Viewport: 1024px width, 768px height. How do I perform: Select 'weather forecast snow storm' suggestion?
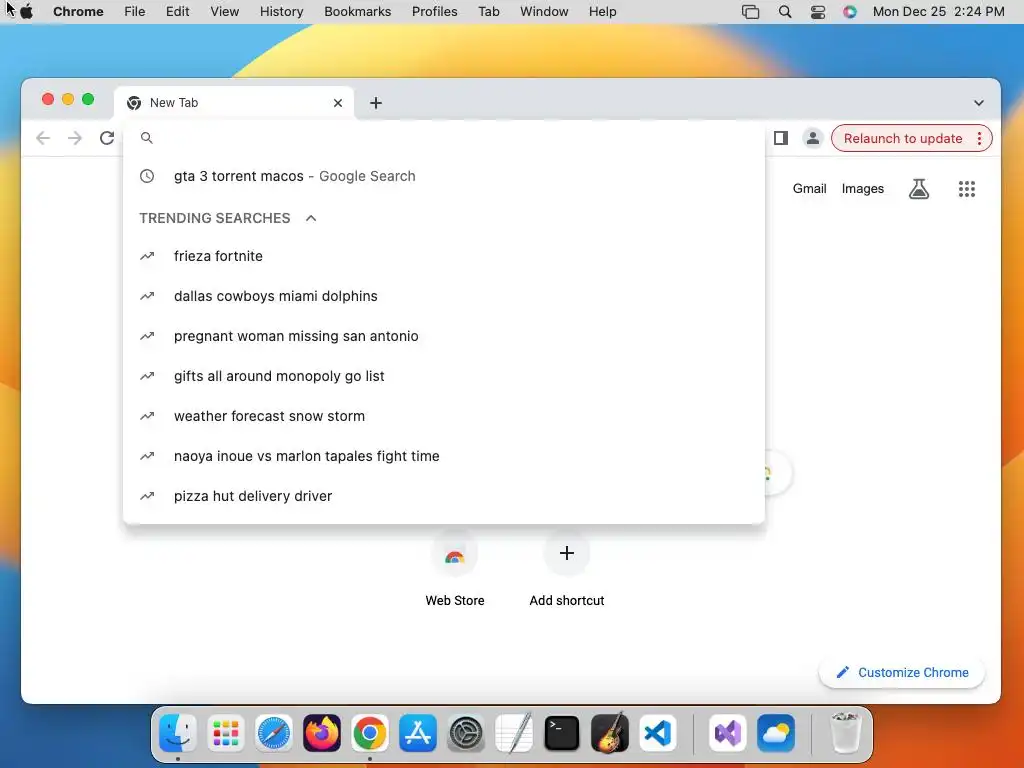[x=444, y=416]
